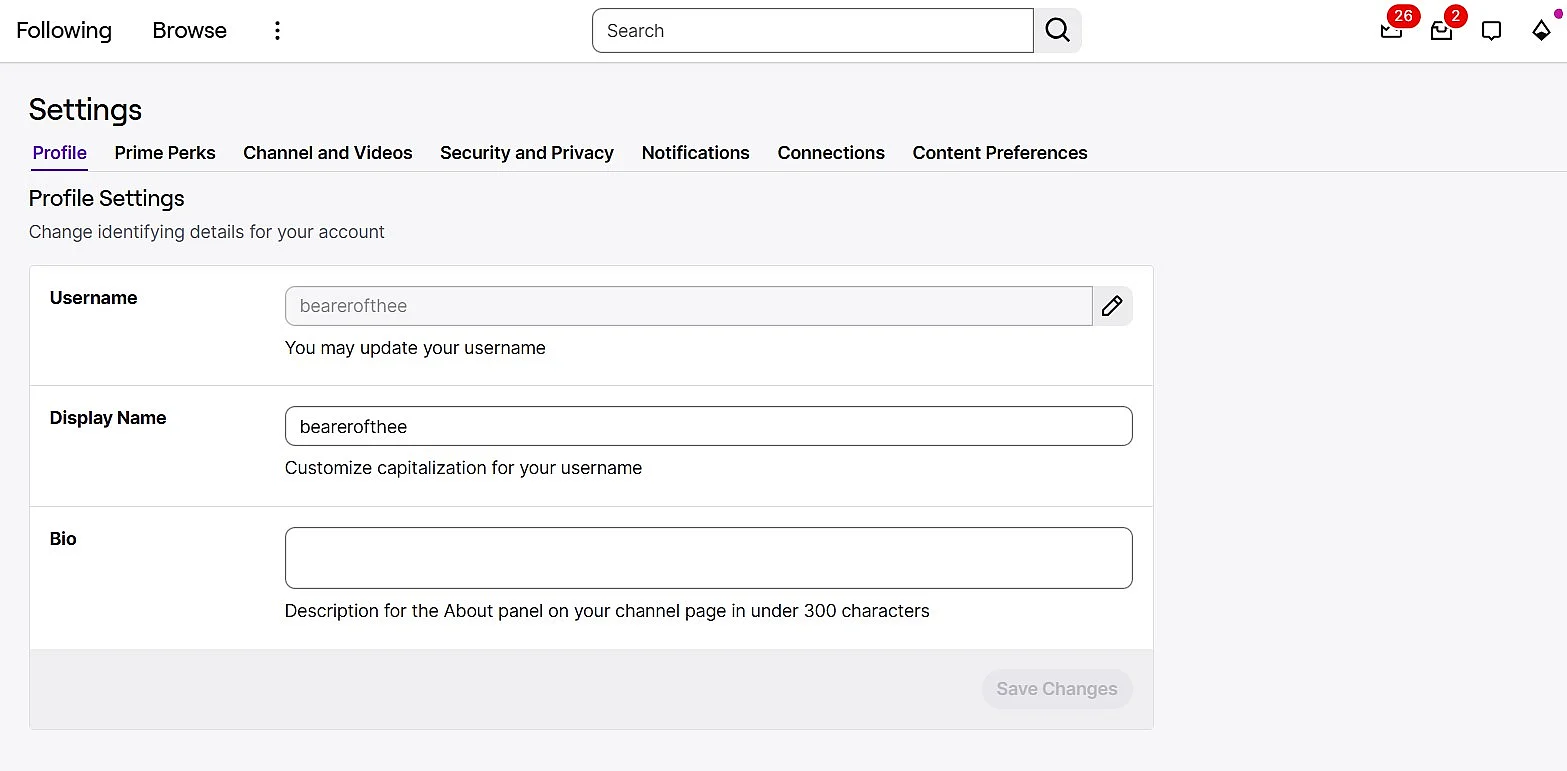Open the whispers chat bubble icon

pyautogui.click(x=1491, y=31)
